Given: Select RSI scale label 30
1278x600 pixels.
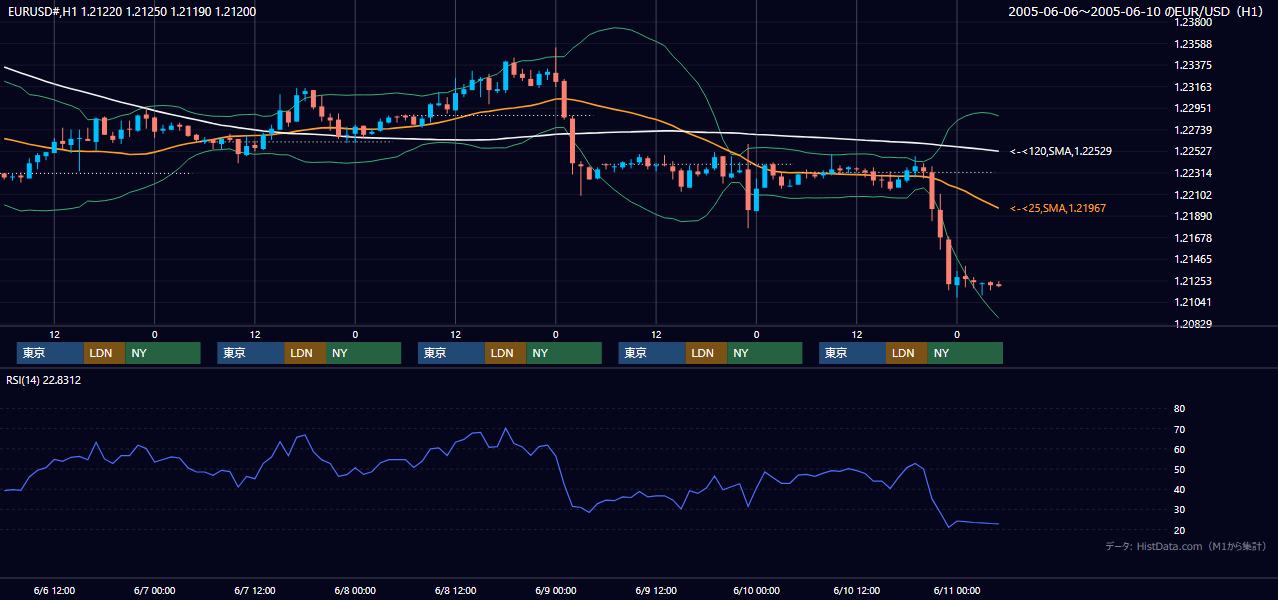Looking at the screenshot, I should click(x=1180, y=510).
